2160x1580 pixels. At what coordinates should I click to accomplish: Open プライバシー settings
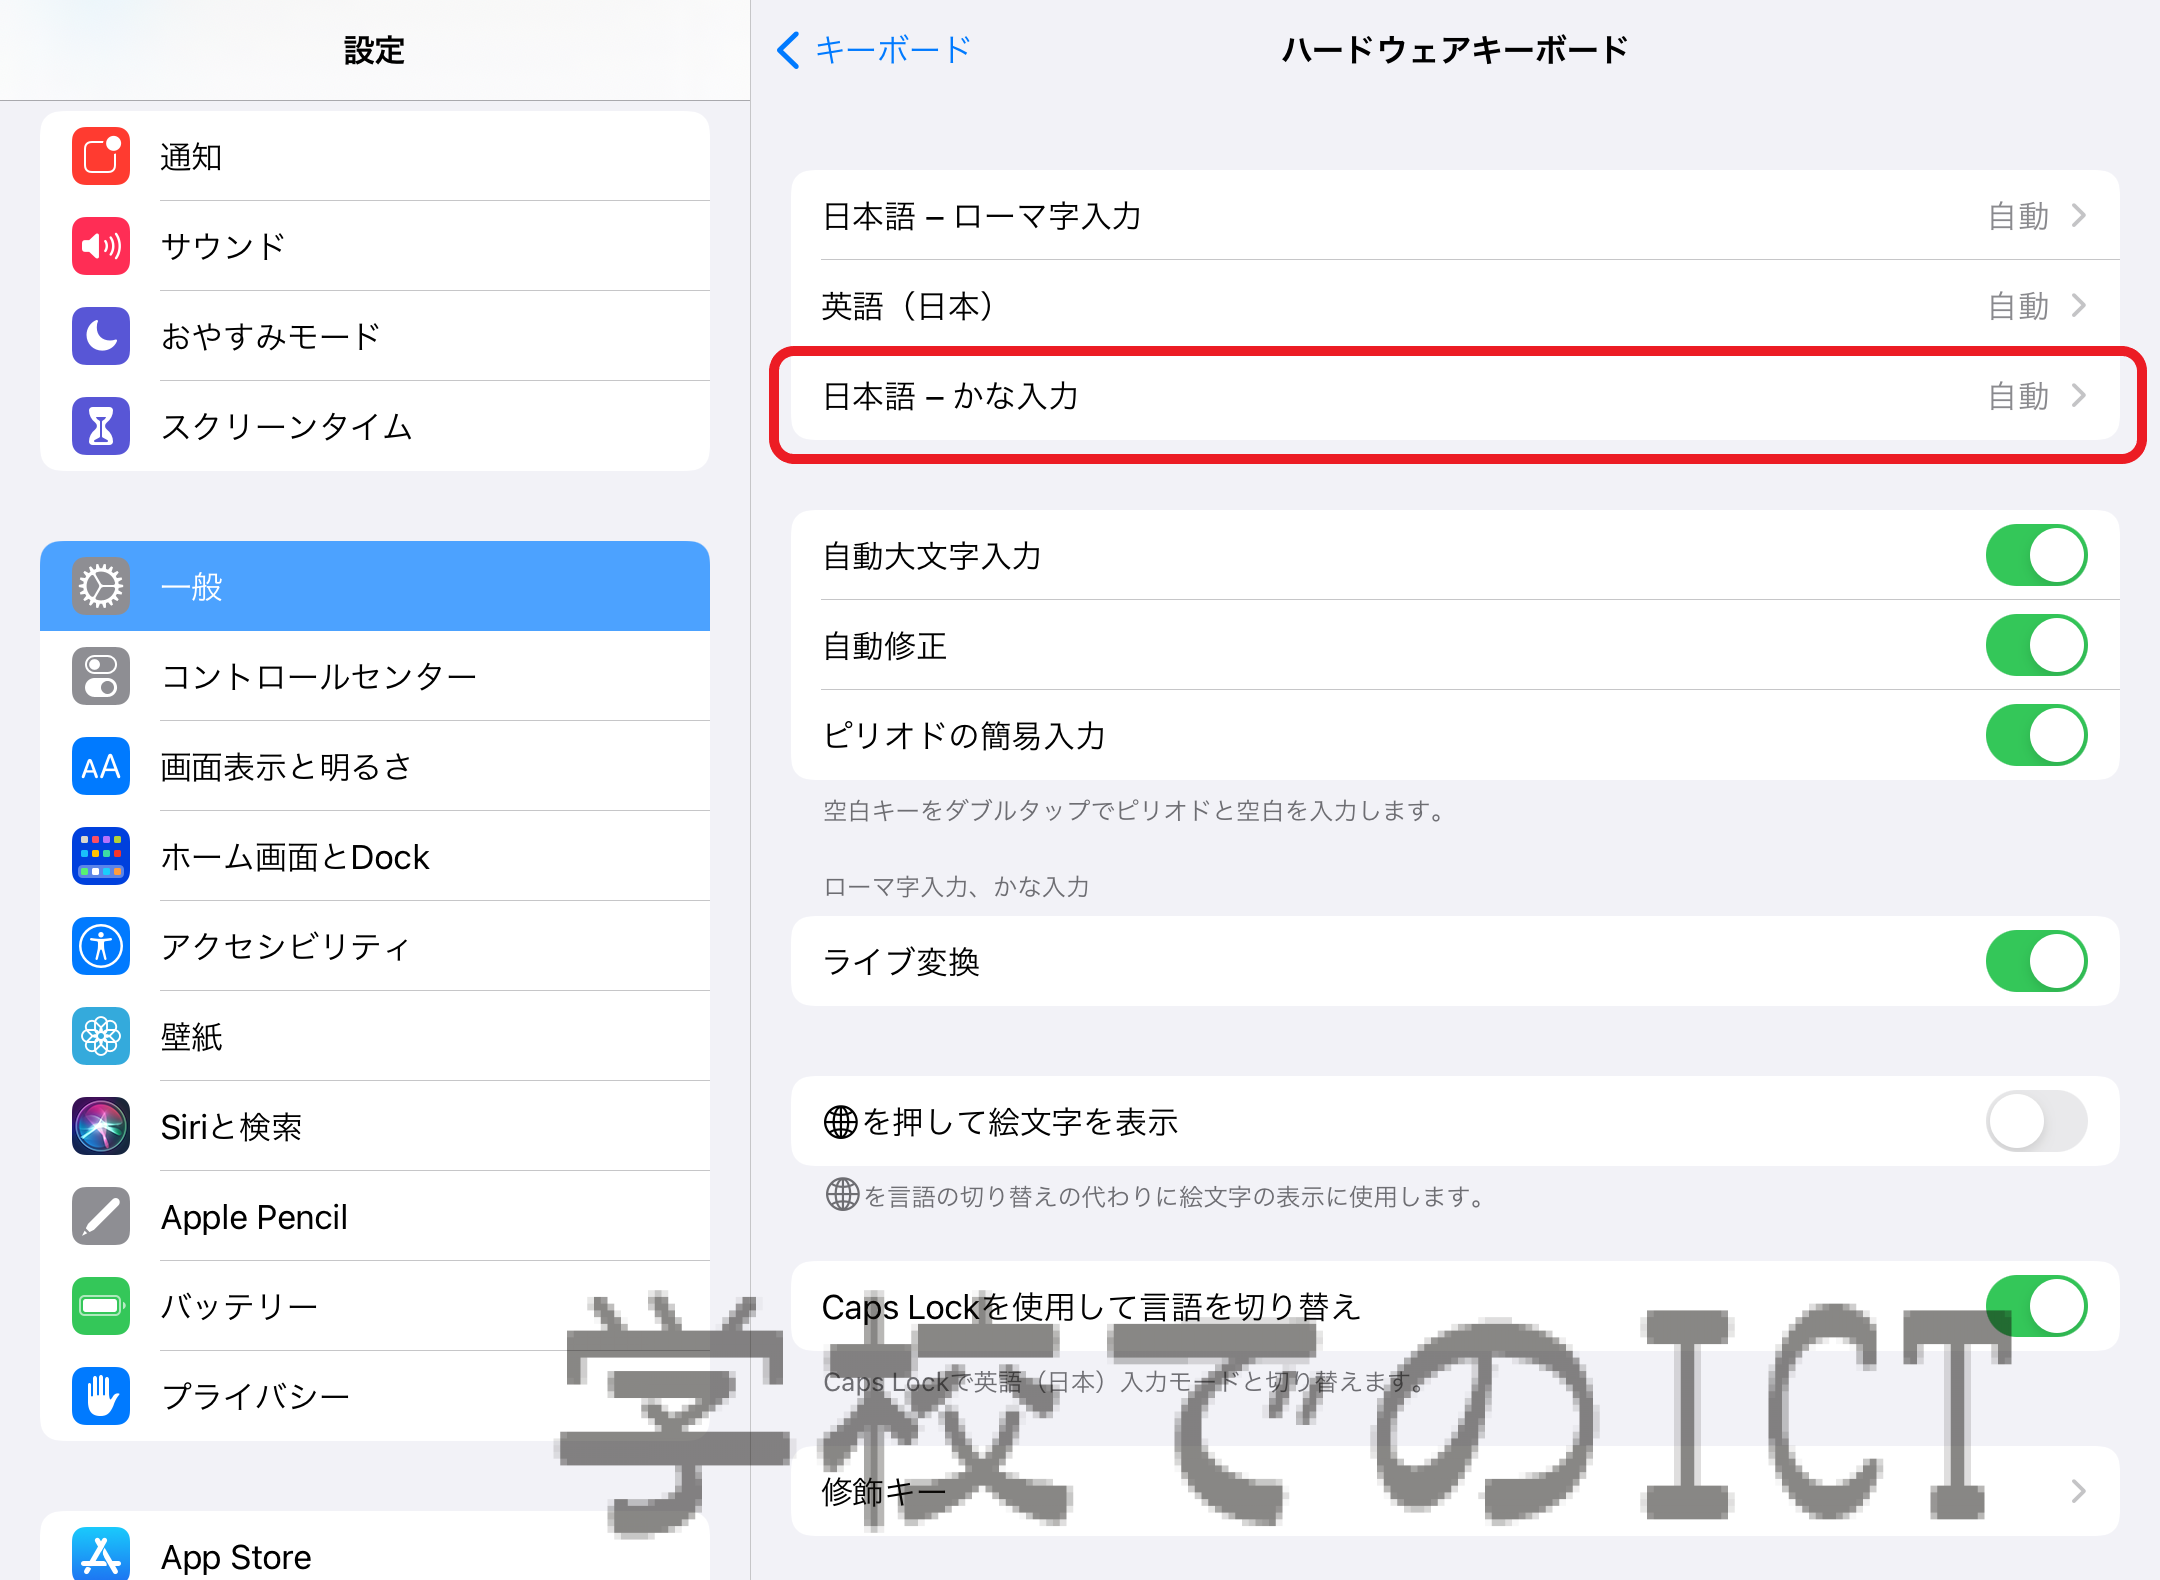[x=375, y=1396]
